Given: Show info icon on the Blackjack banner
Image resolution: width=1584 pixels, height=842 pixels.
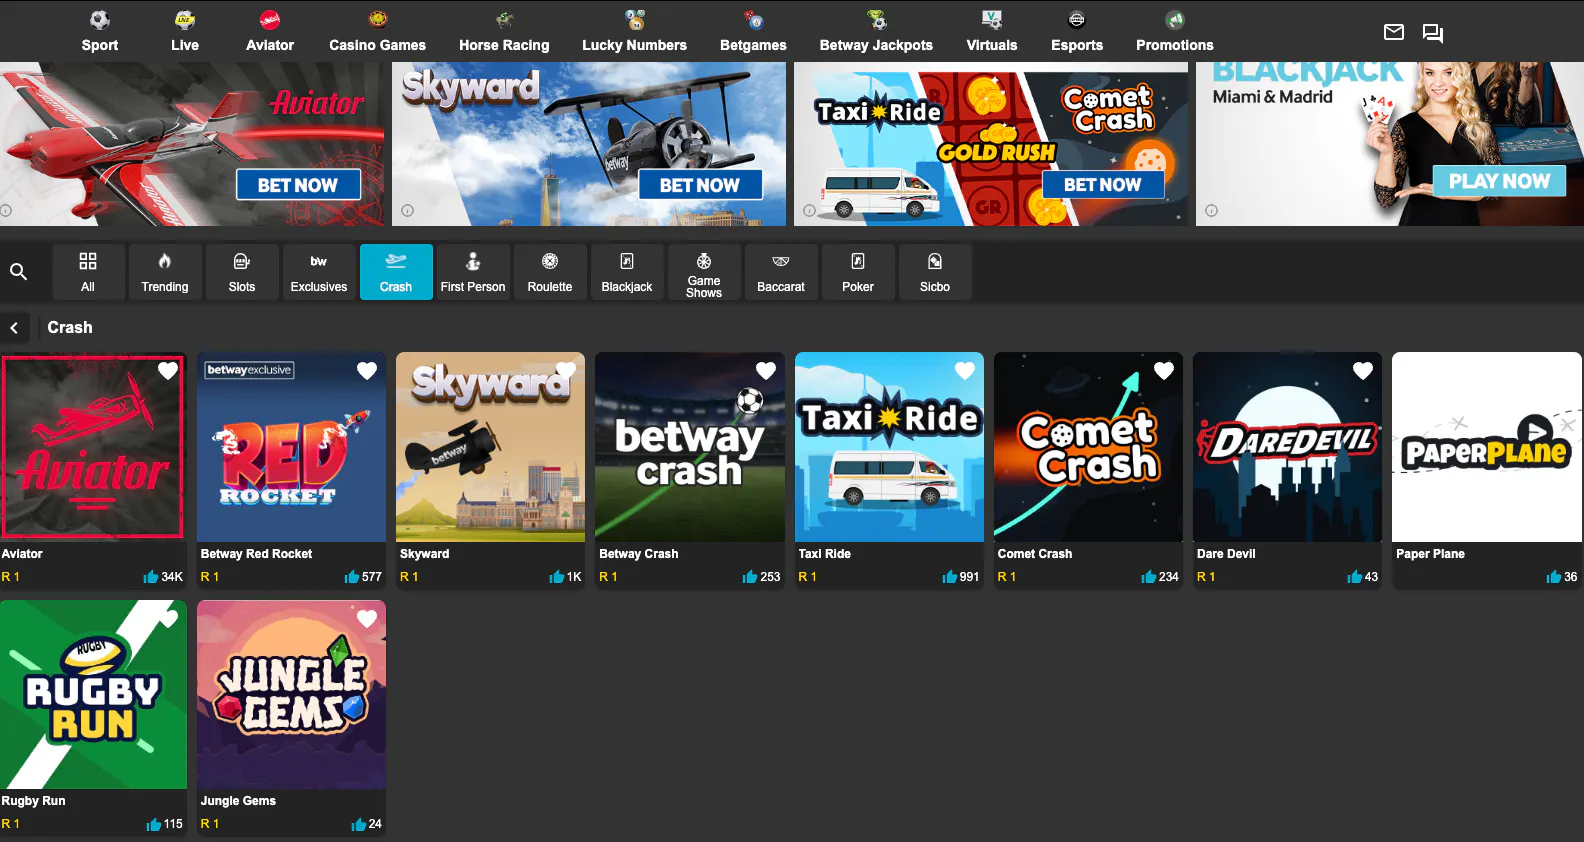Looking at the screenshot, I should (x=1211, y=211).
